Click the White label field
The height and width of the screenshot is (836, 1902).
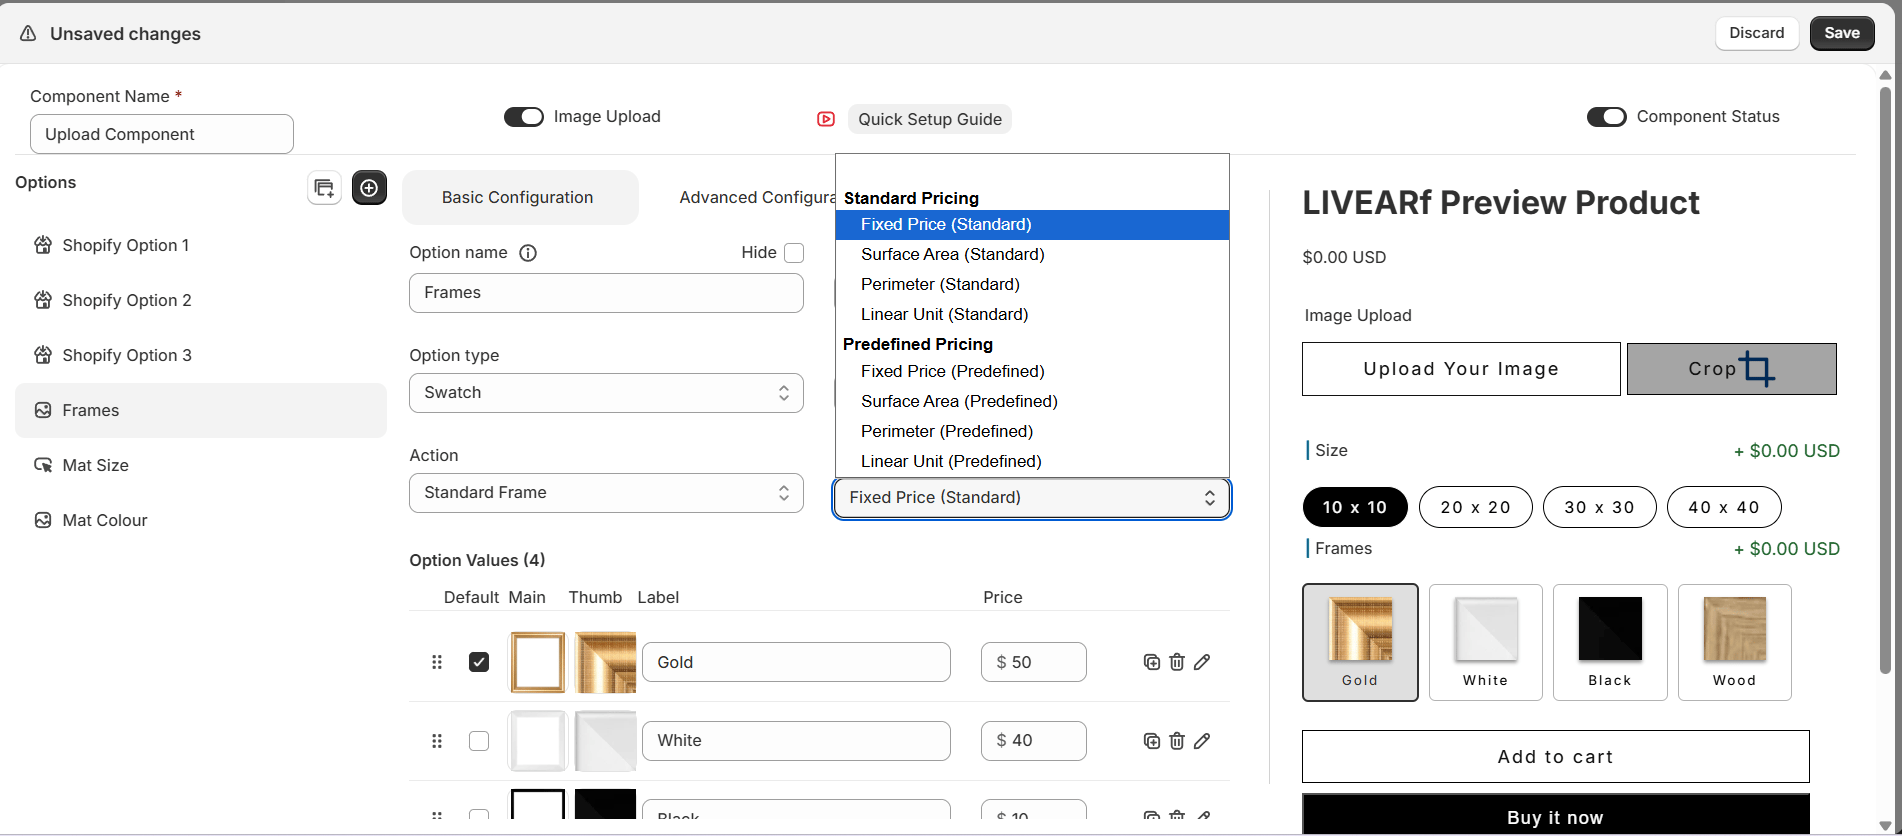pyautogui.click(x=796, y=741)
